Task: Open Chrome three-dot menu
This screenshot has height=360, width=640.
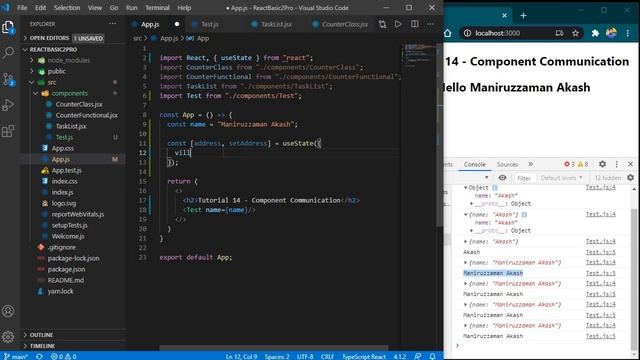Action: tap(627, 33)
